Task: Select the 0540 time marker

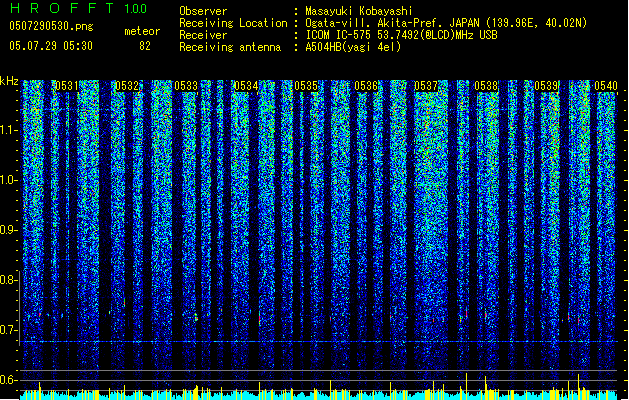Action: click(x=606, y=86)
